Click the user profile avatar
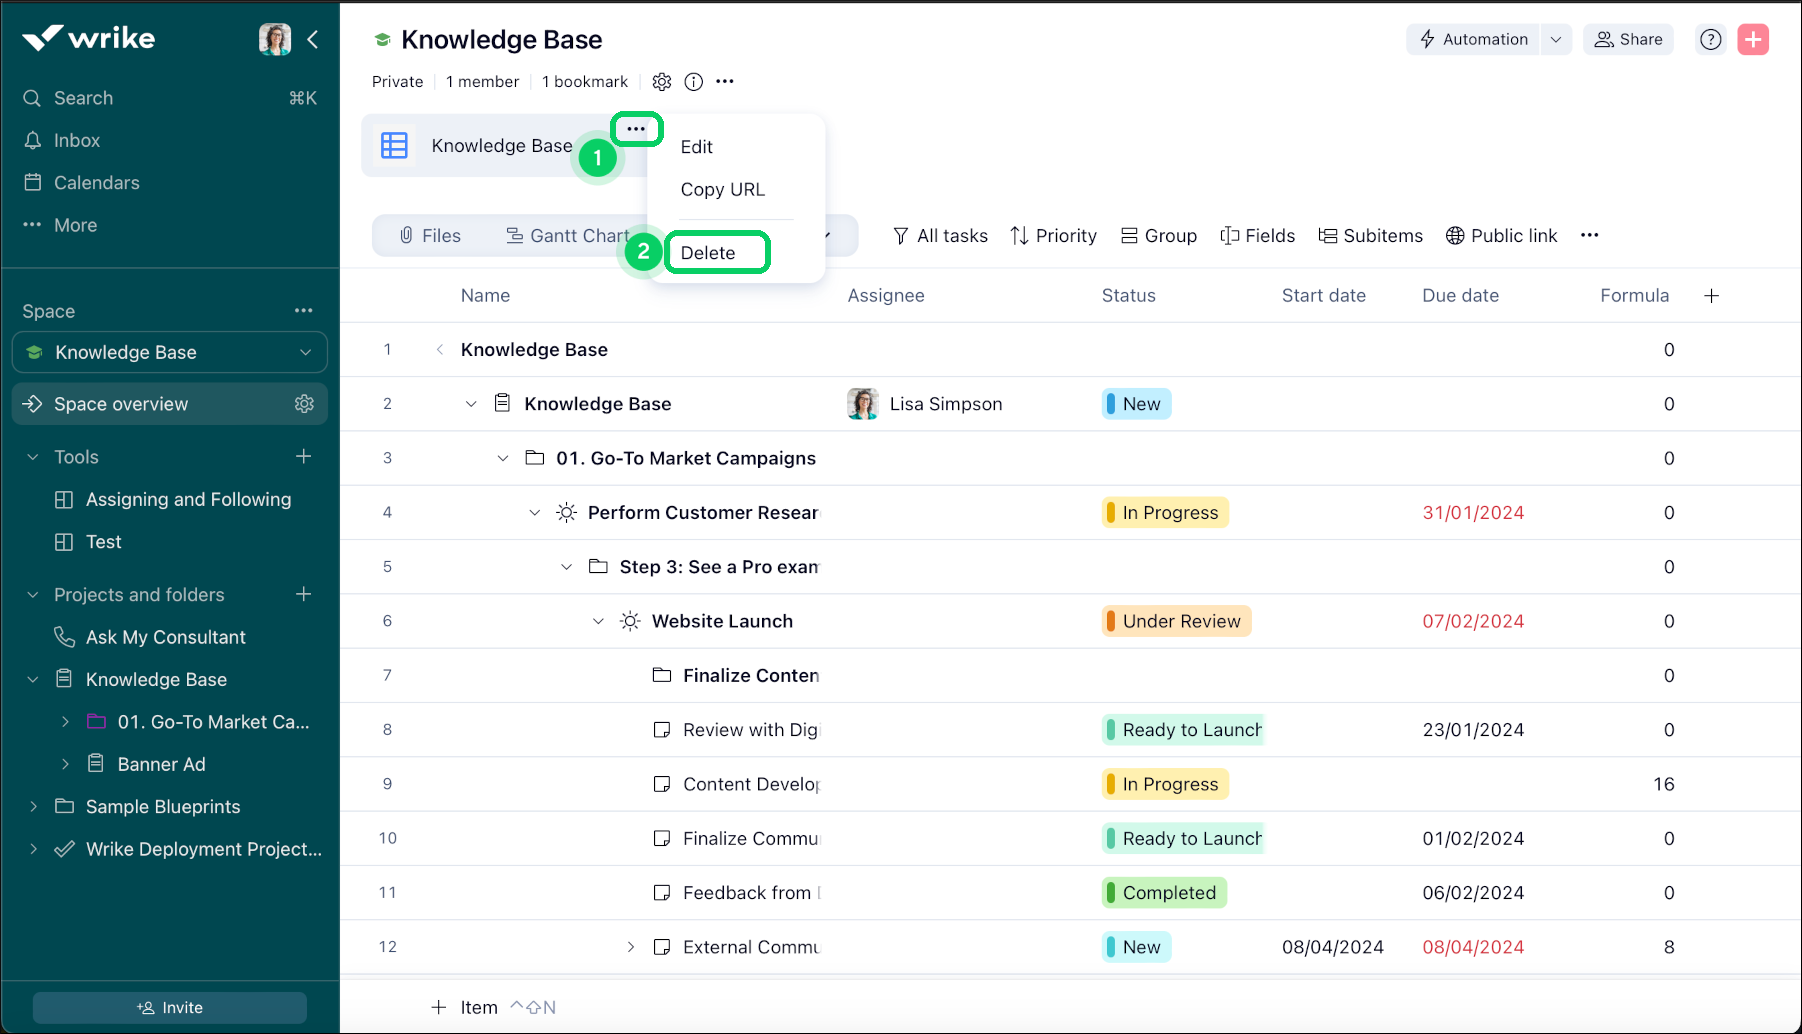Viewport: 1802px width, 1034px height. (x=274, y=39)
